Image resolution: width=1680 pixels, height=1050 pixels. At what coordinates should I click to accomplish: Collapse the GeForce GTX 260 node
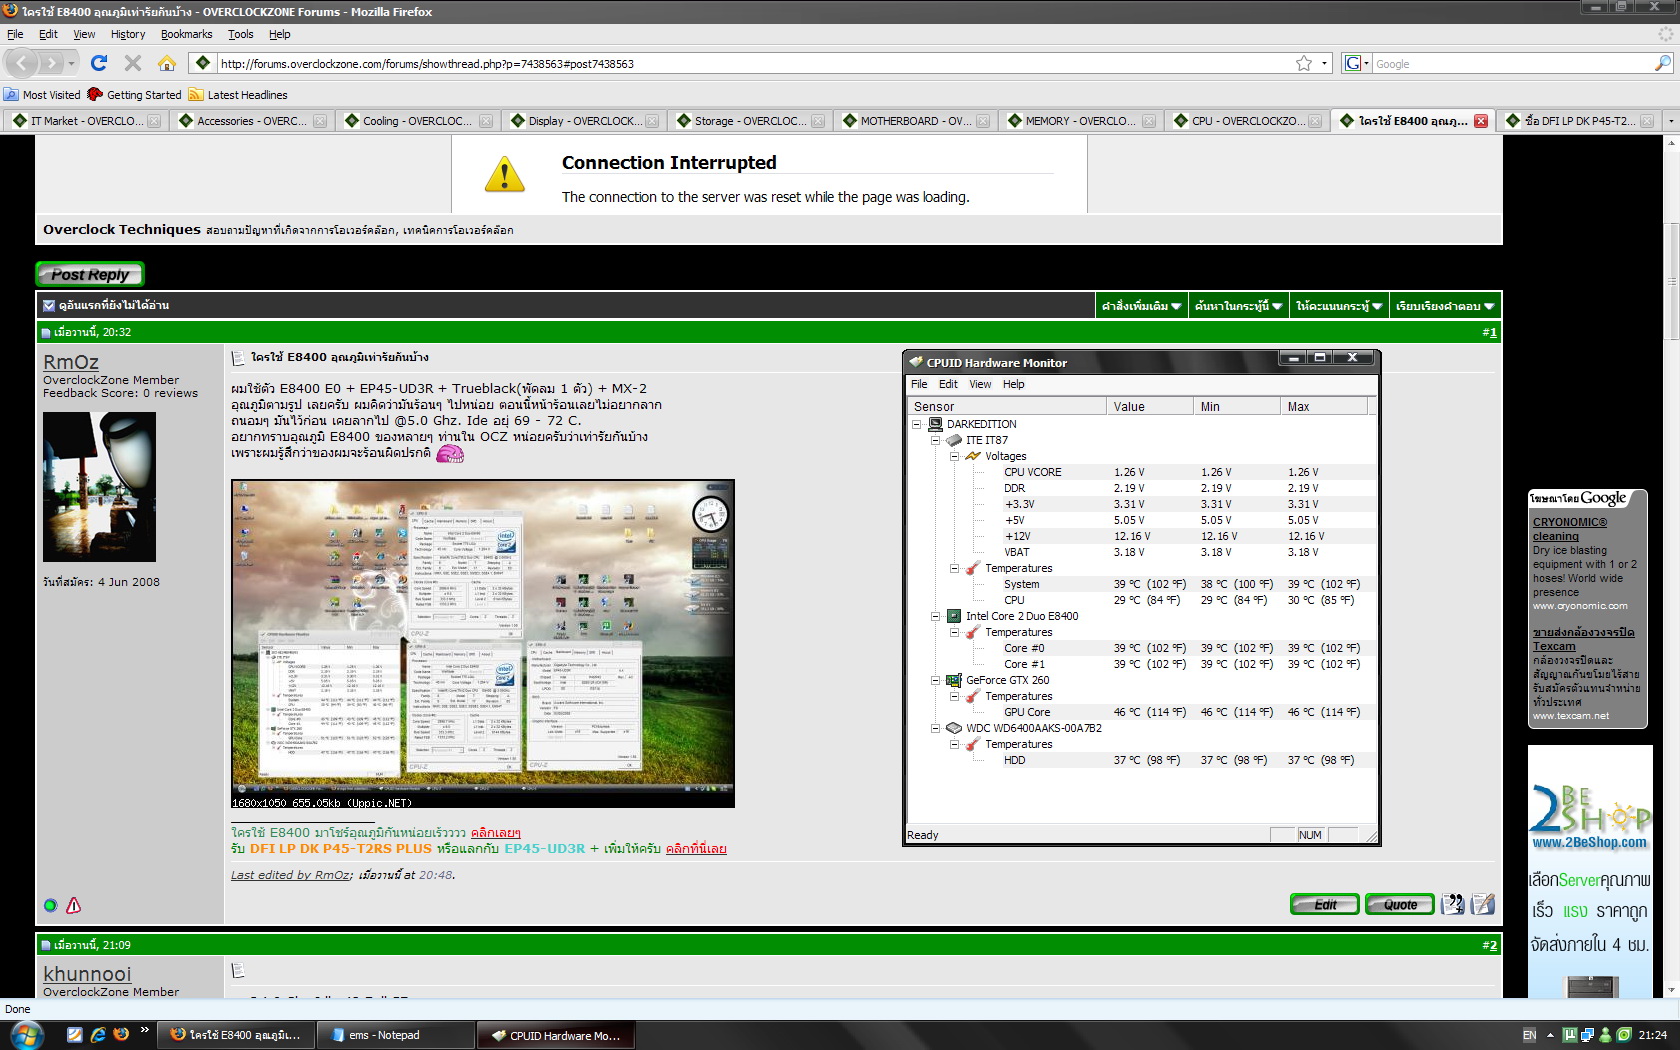tap(935, 680)
